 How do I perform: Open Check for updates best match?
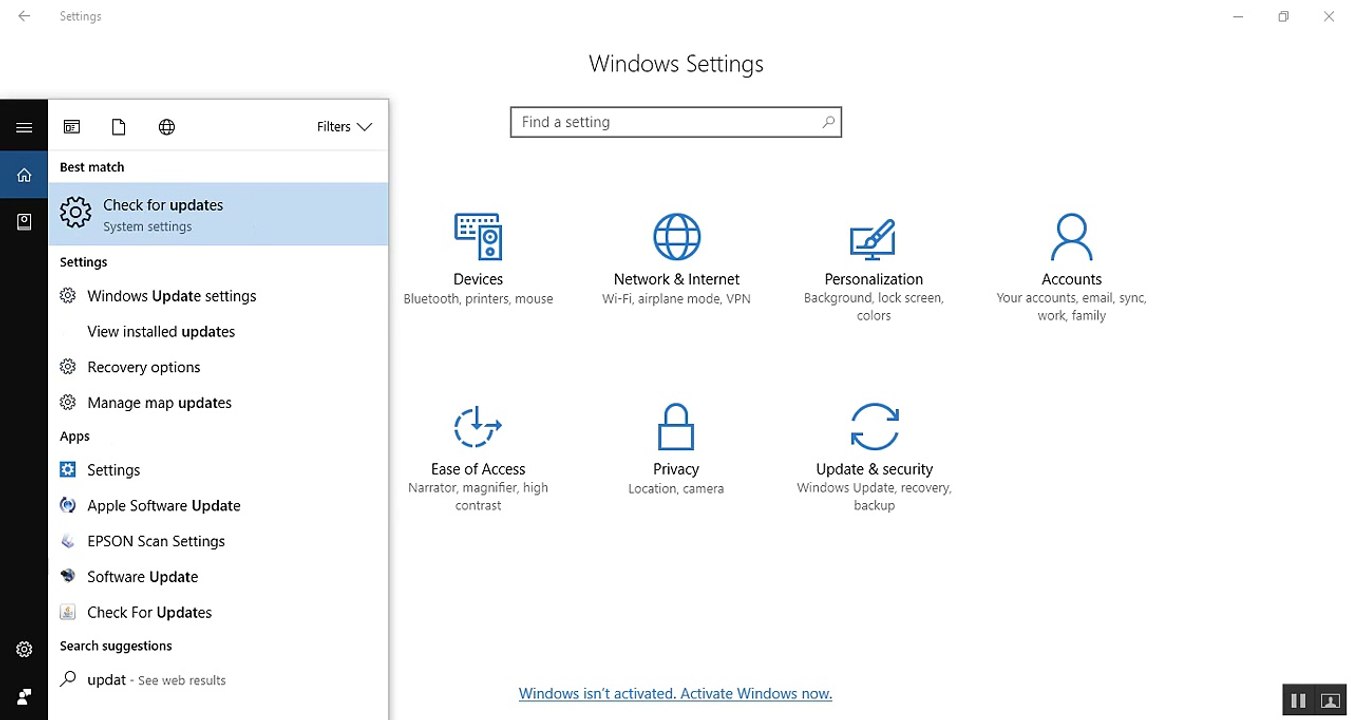point(218,214)
